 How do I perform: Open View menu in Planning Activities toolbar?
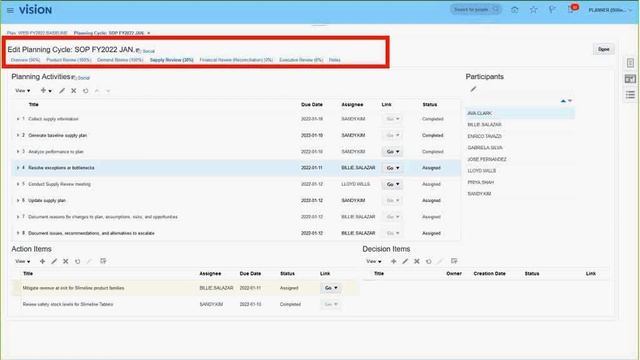(x=22, y=91)
